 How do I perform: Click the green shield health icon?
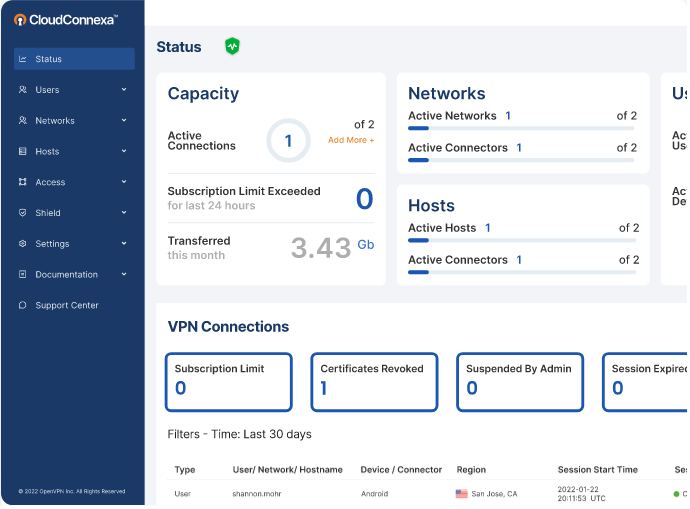(232, 46)
